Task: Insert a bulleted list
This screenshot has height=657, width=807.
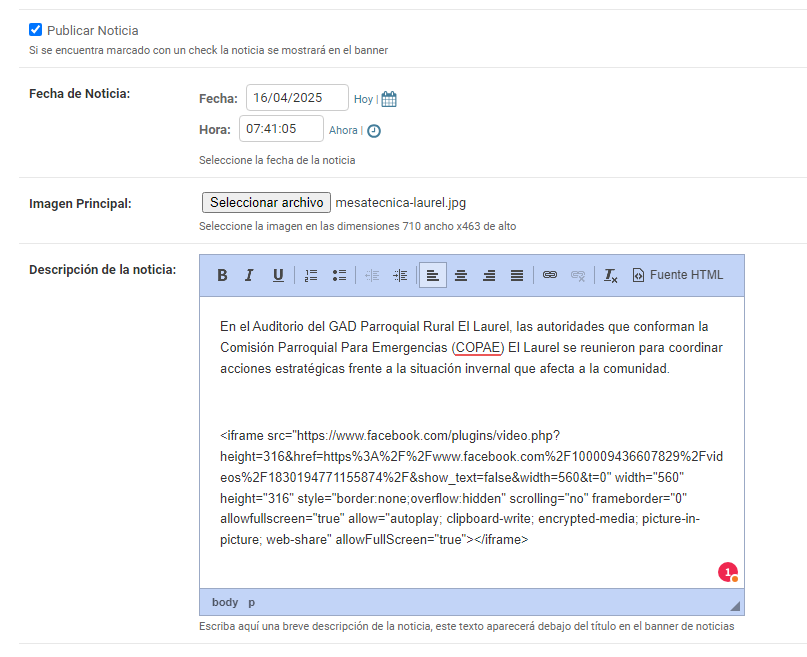Action: click(339, 275)
